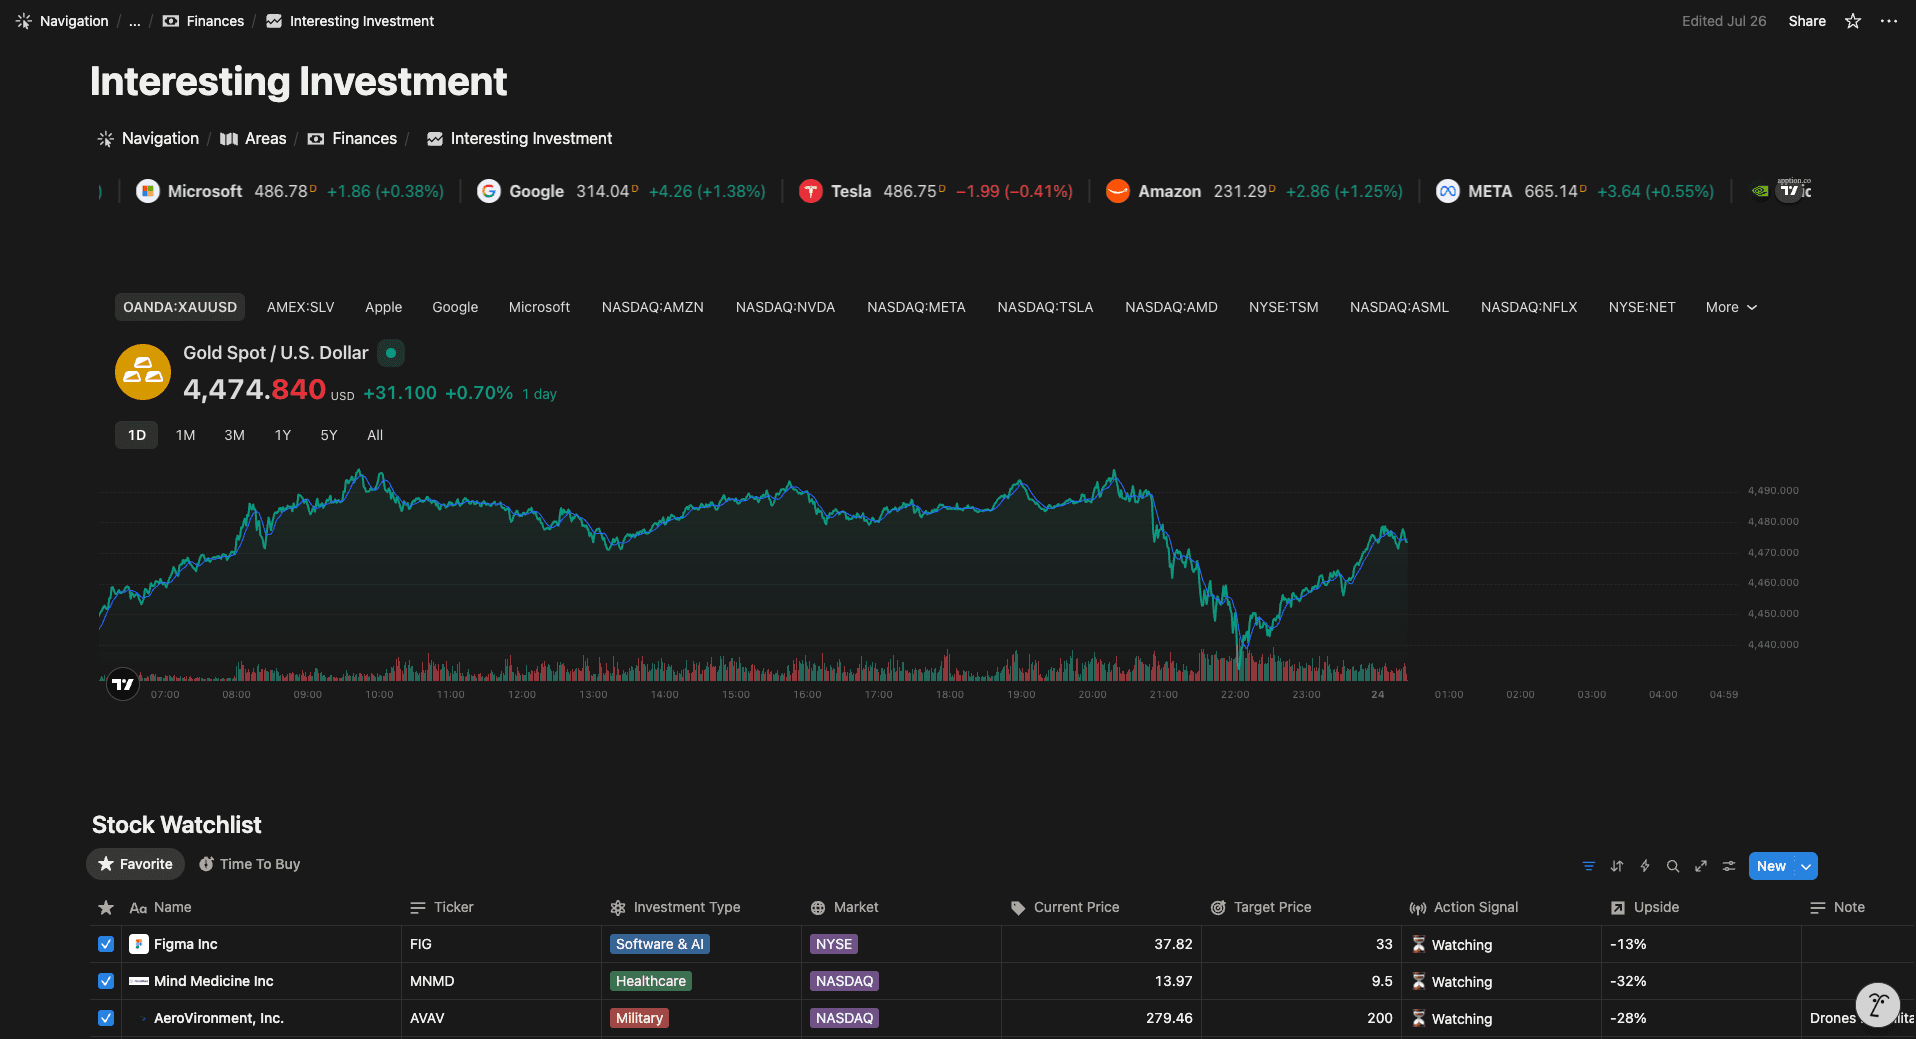Viewport: 1916px width, 1039px height.
Task: Click the Microsoft logo in ticker tape
Action: point(148,191)
